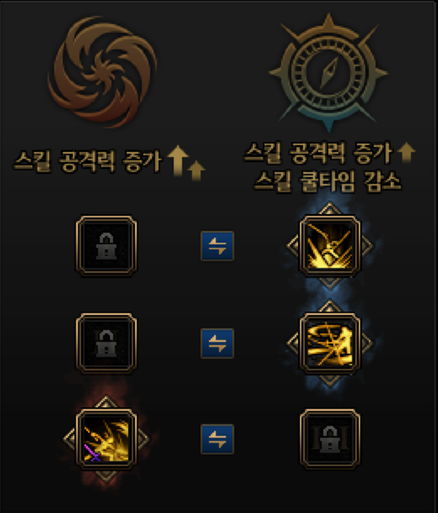Click diamond ornament above hammer skill

330,209
